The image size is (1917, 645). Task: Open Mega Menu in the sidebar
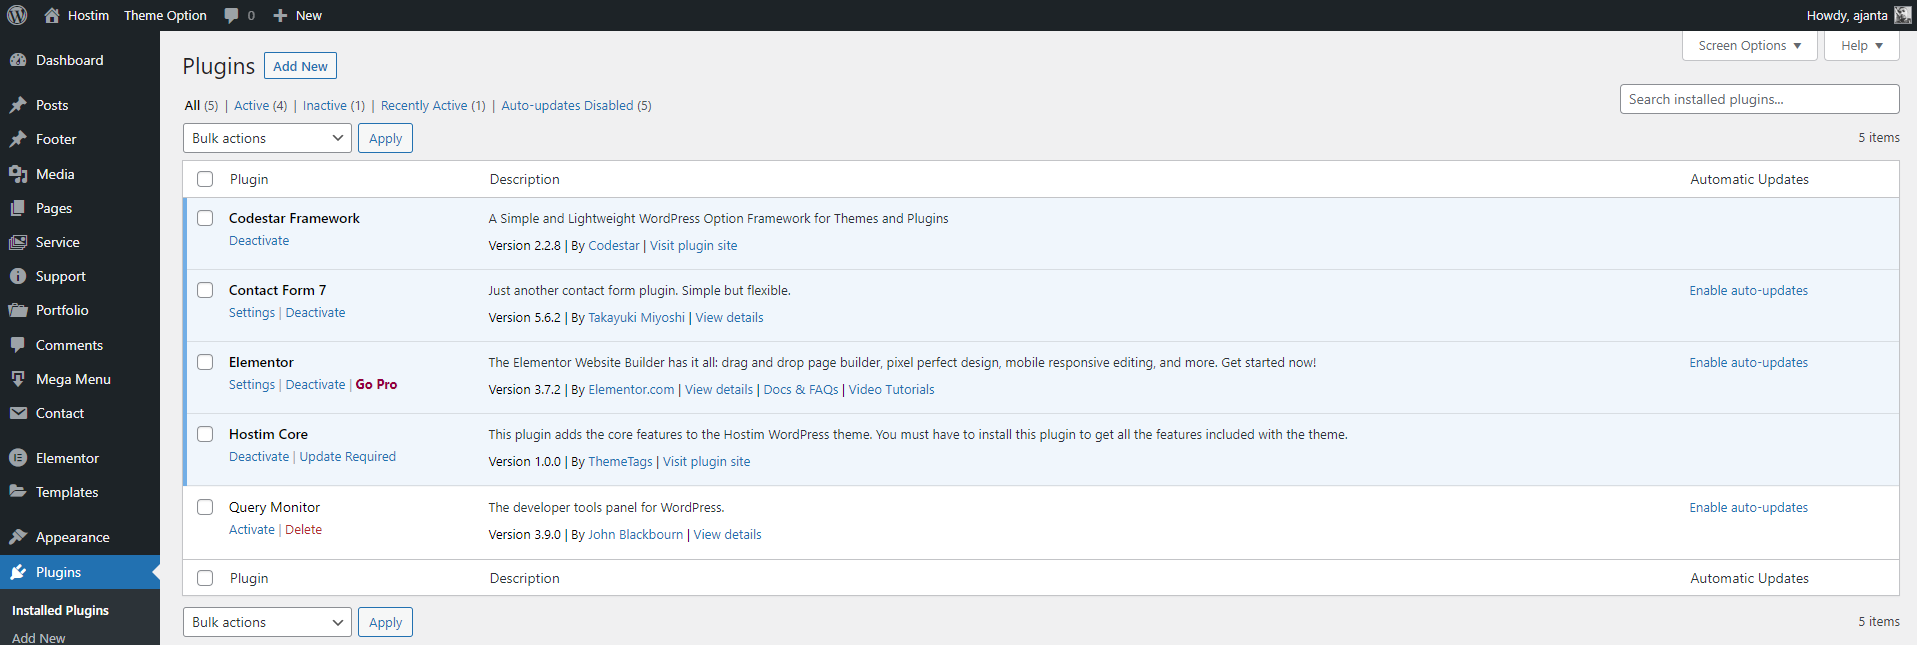[x=73, y=379]
